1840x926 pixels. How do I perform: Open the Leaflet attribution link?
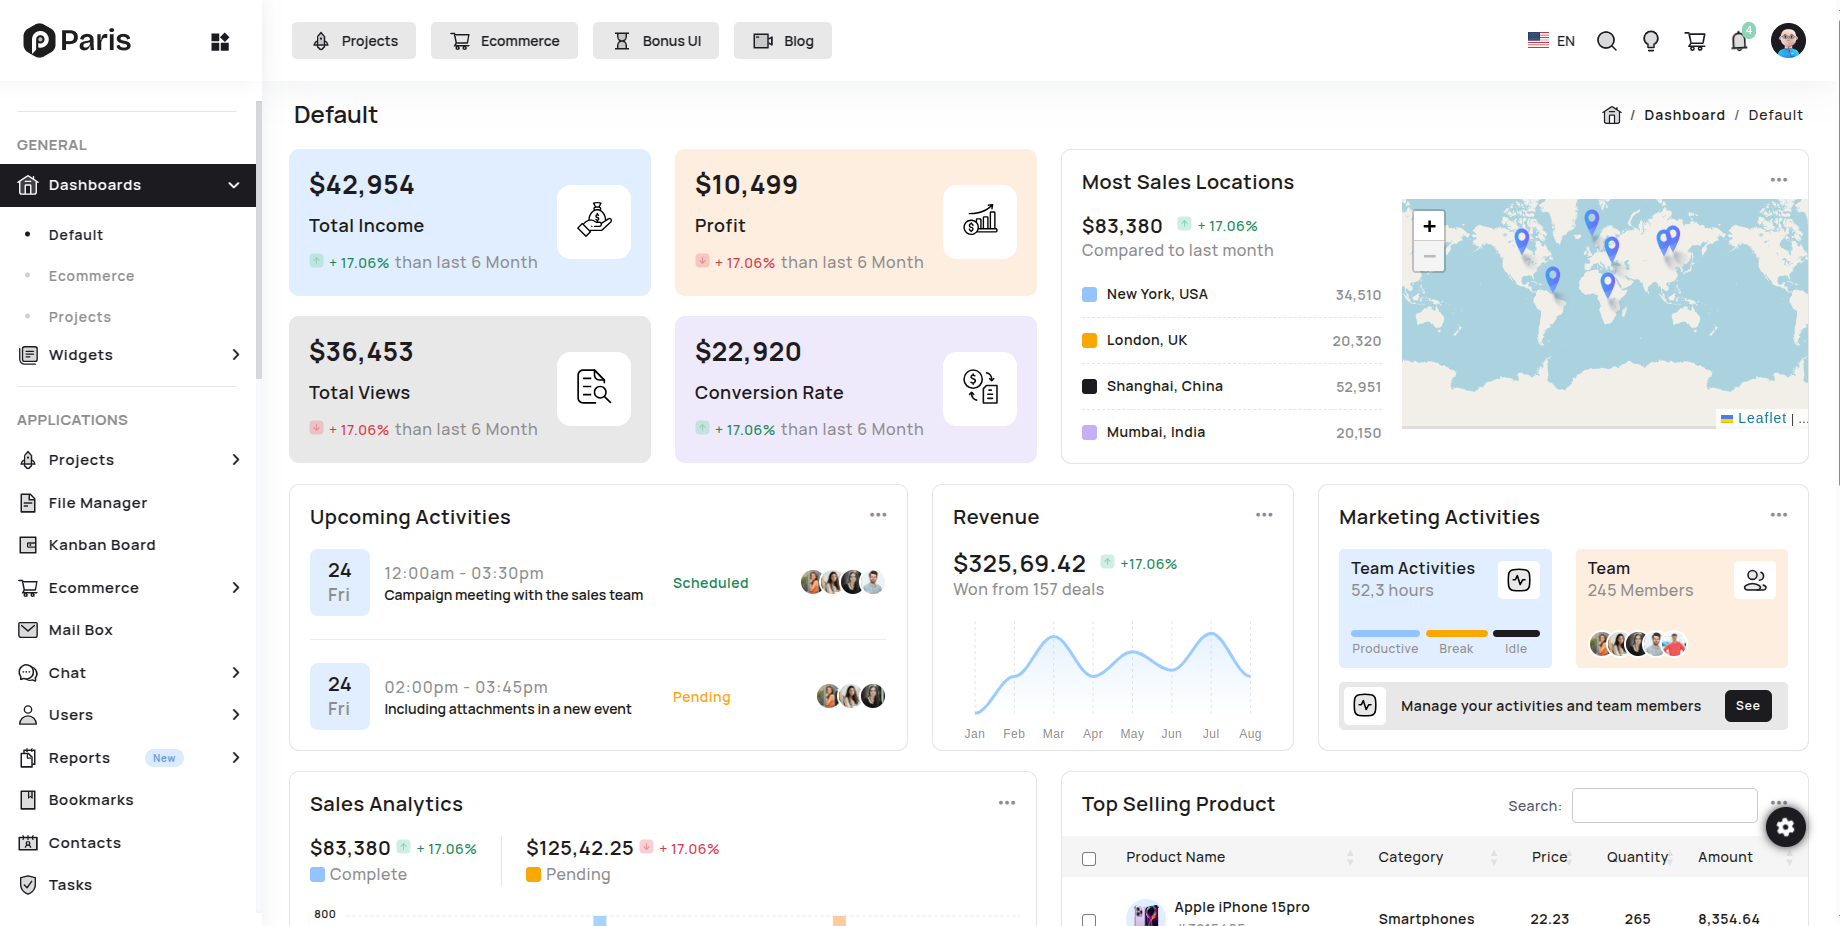point(1762,418)
